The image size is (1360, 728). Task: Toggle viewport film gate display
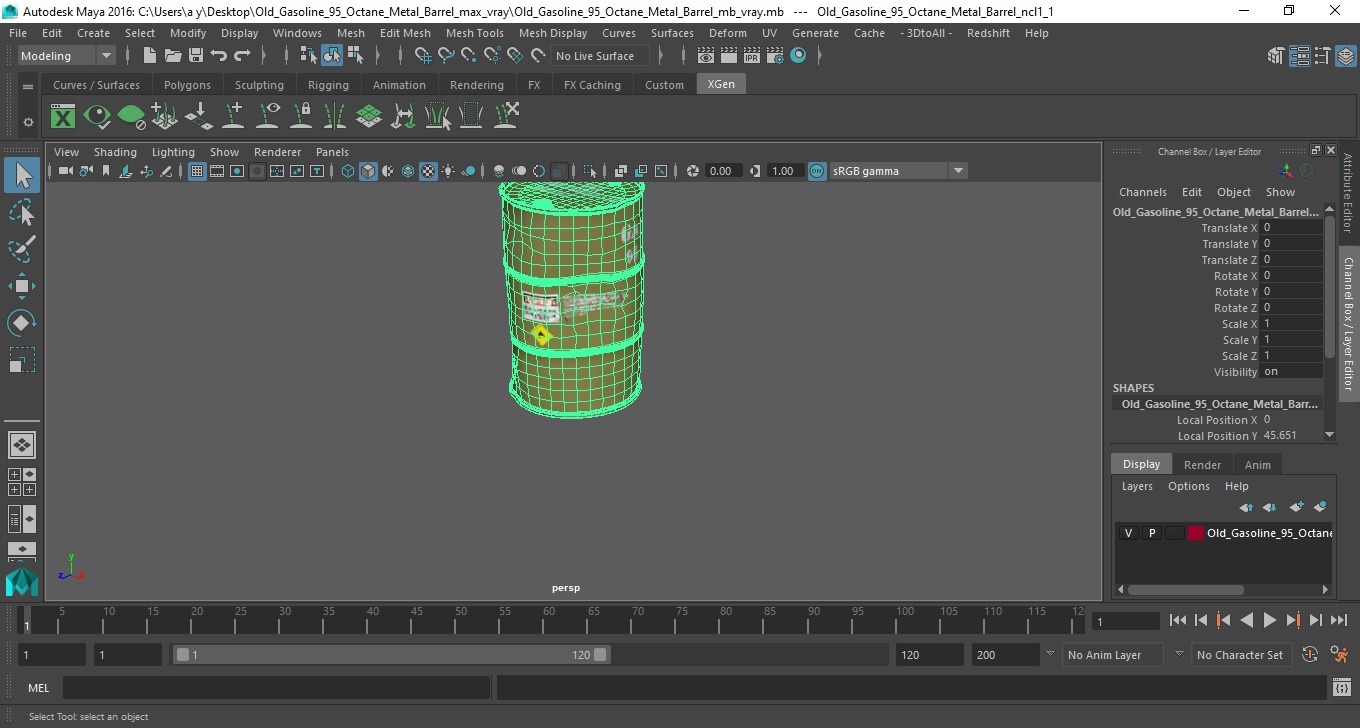217,171
